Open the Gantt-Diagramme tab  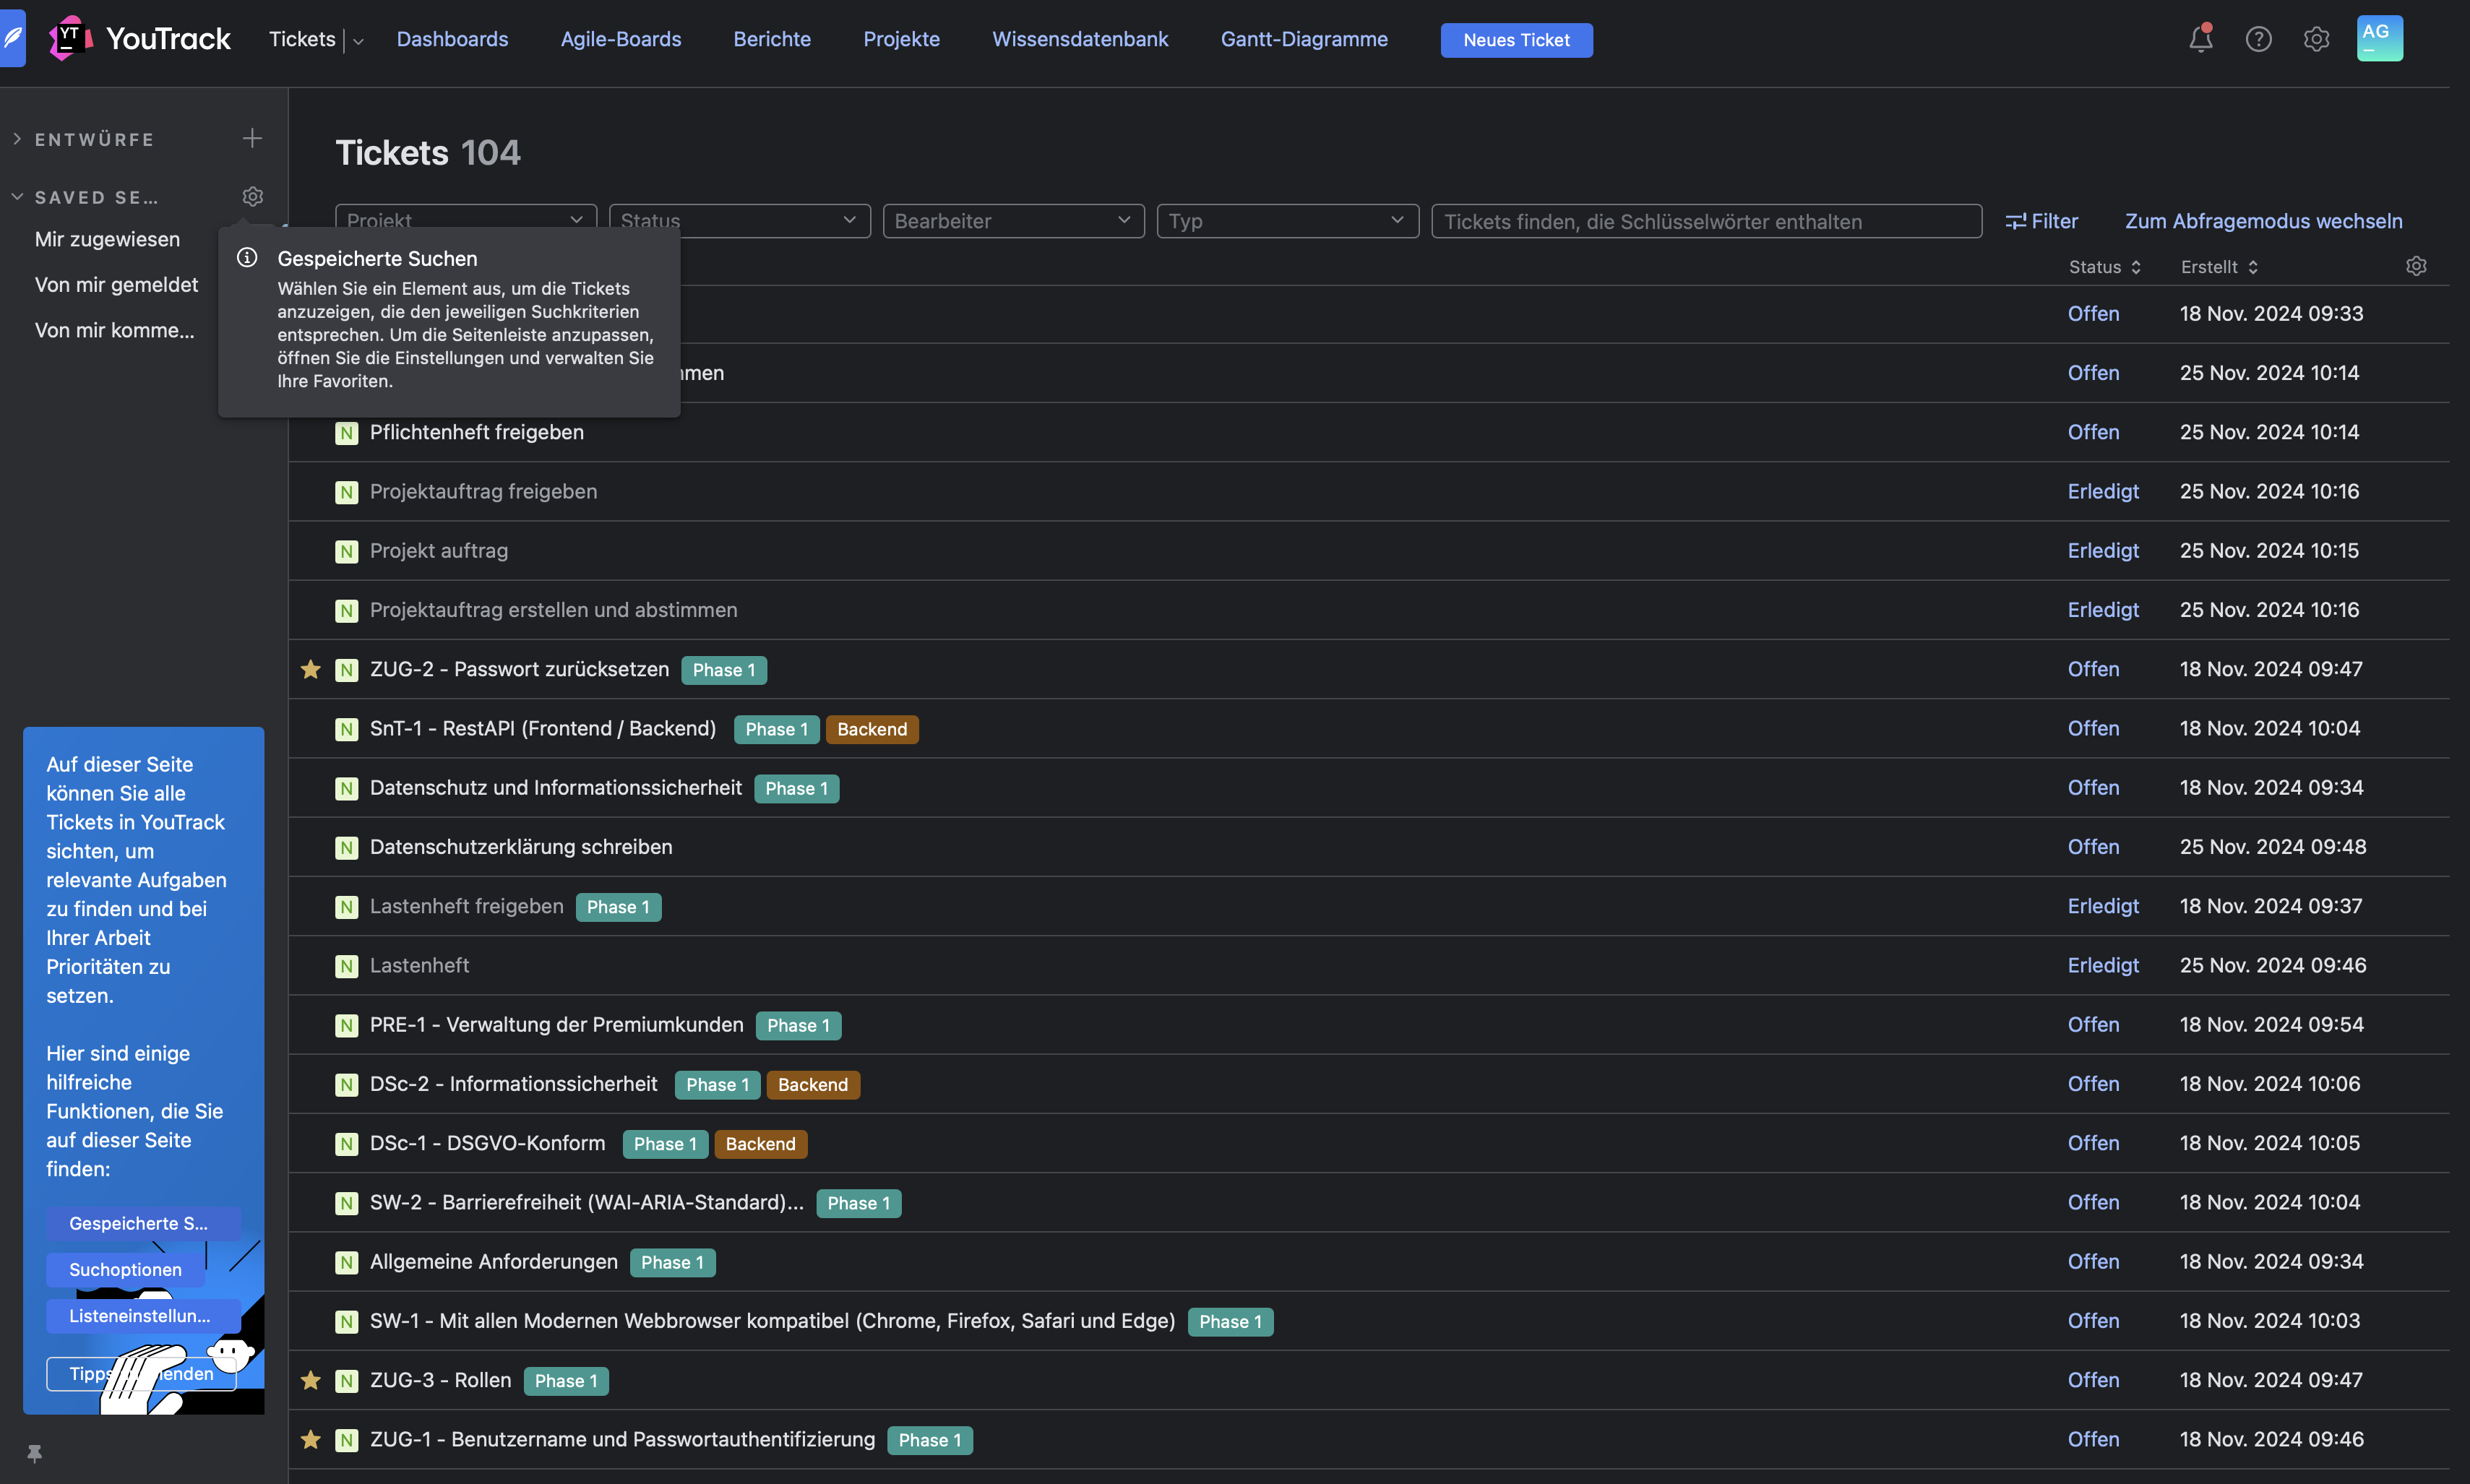1303,39
